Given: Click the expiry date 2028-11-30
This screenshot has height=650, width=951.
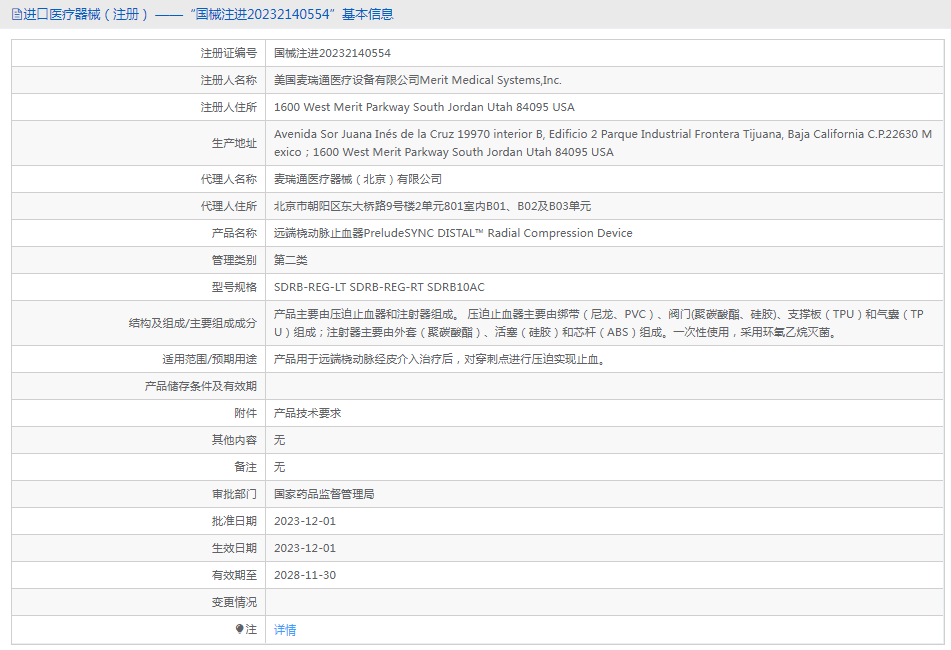Looking at the screenshot, I should pos(305,575).
